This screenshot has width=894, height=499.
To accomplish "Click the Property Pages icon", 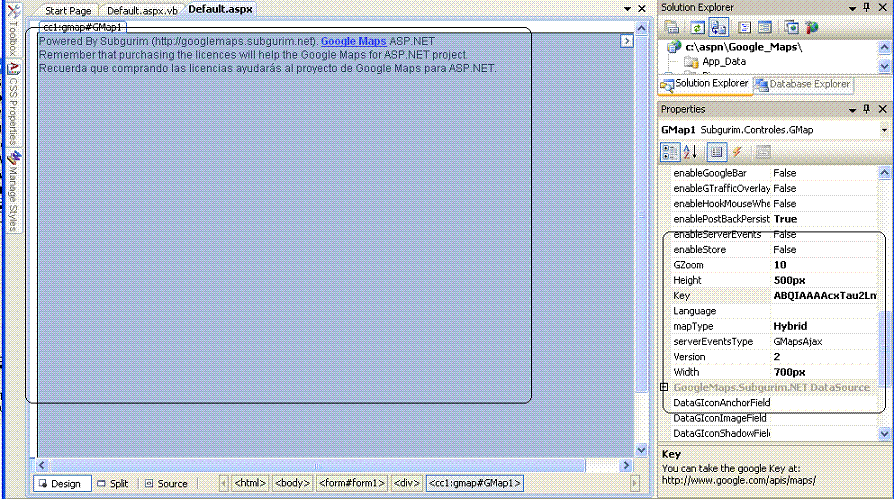I will (x=763, y=152).
